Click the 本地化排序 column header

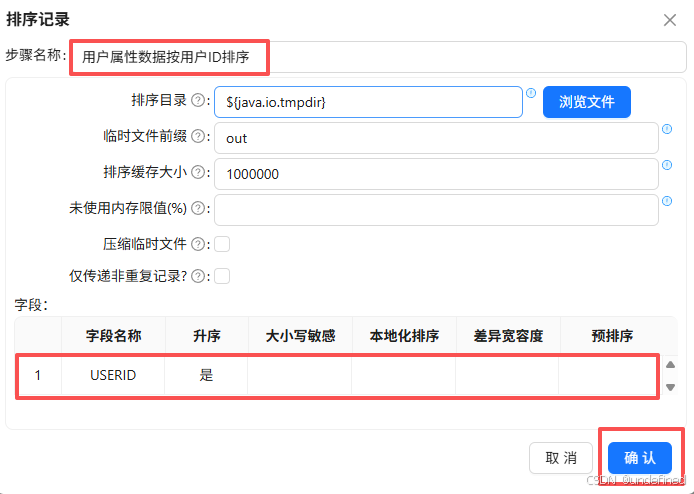click(404, 336)
